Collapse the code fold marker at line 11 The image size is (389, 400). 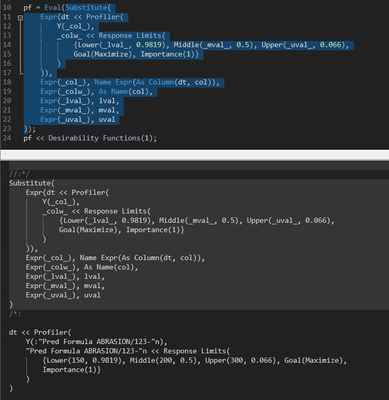coord(20,18)
